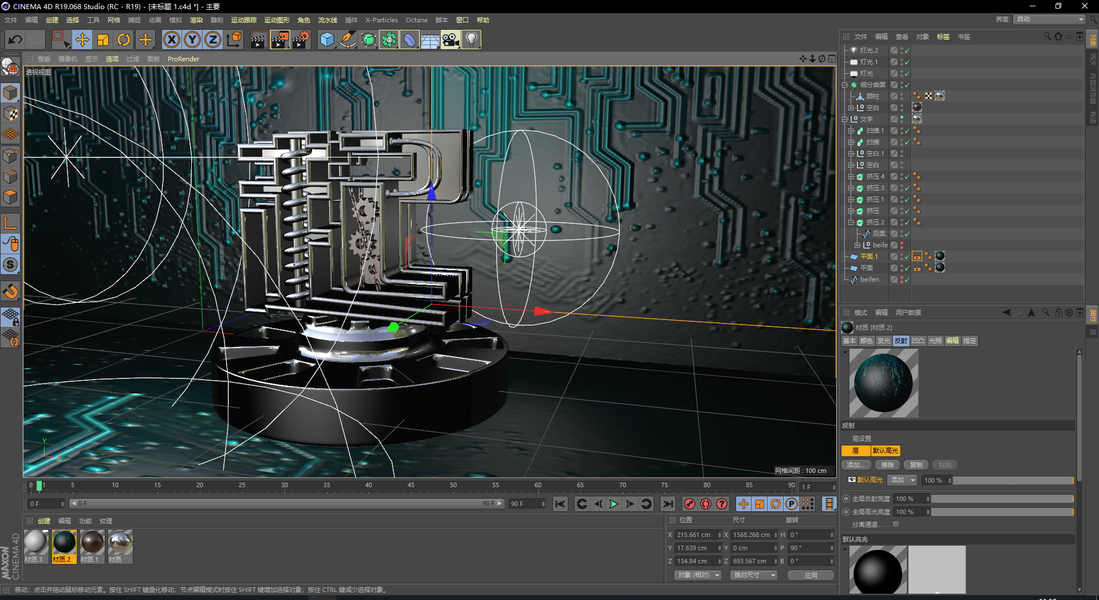The image size is (1099, 600).
Task: Toggle the green checkmark for 挤压.4
Action: tap(905, 176)
